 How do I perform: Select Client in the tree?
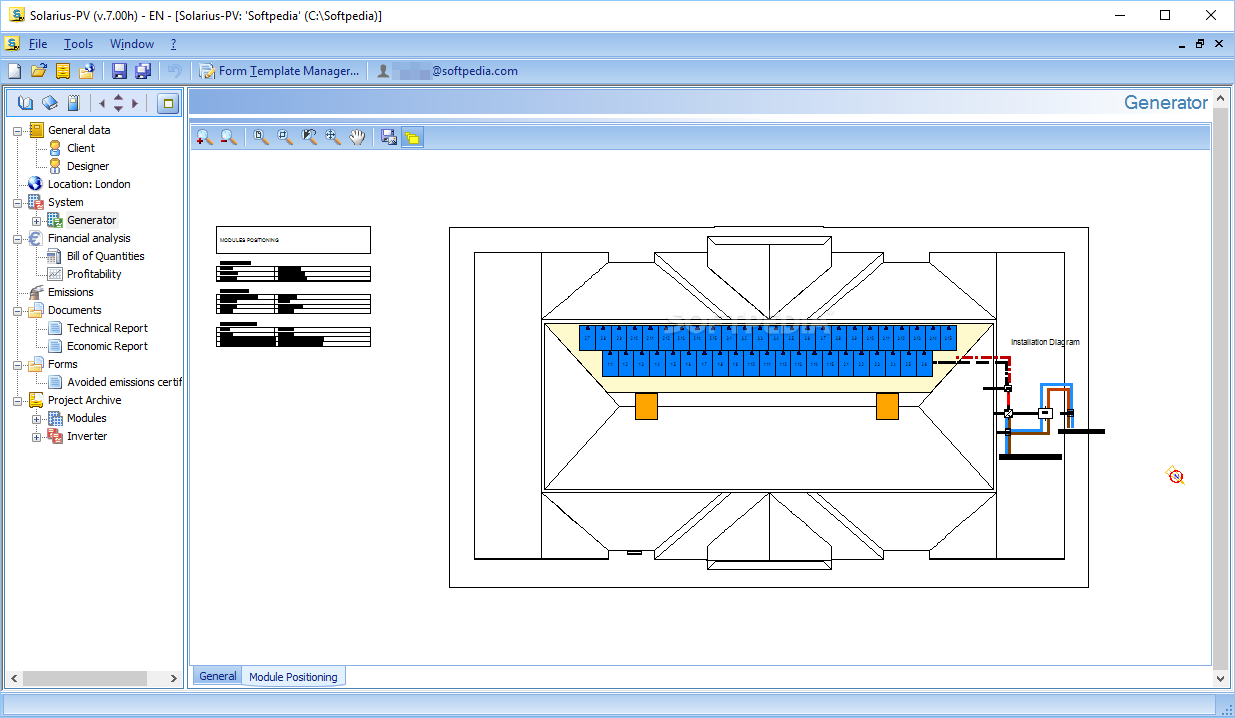81,148
